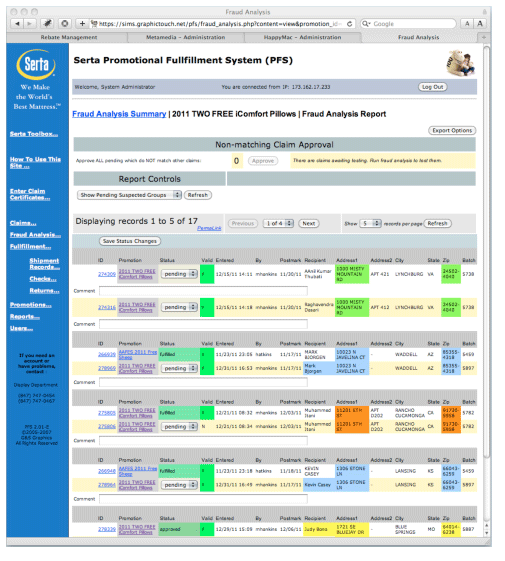Open the 1 of 4 page selector
The height and width of the screenshot is (561, 505).
(x=278, y=224)
